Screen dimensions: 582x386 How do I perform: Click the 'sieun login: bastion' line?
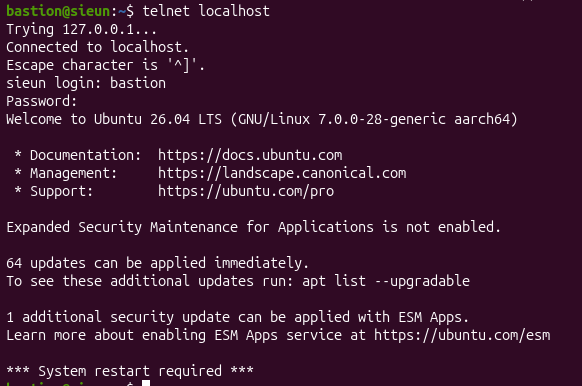[x=86, y=83]
